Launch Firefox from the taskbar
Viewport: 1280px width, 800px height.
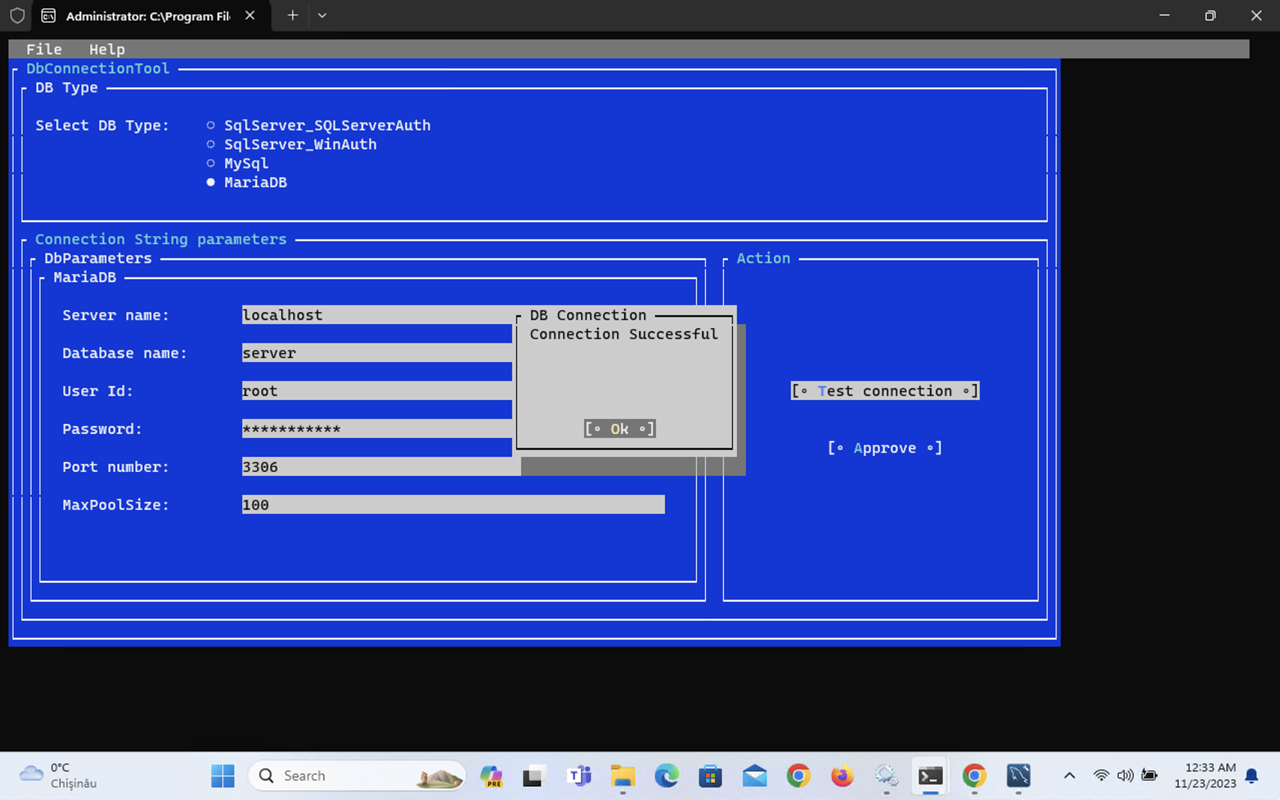(x=842, y=776)
